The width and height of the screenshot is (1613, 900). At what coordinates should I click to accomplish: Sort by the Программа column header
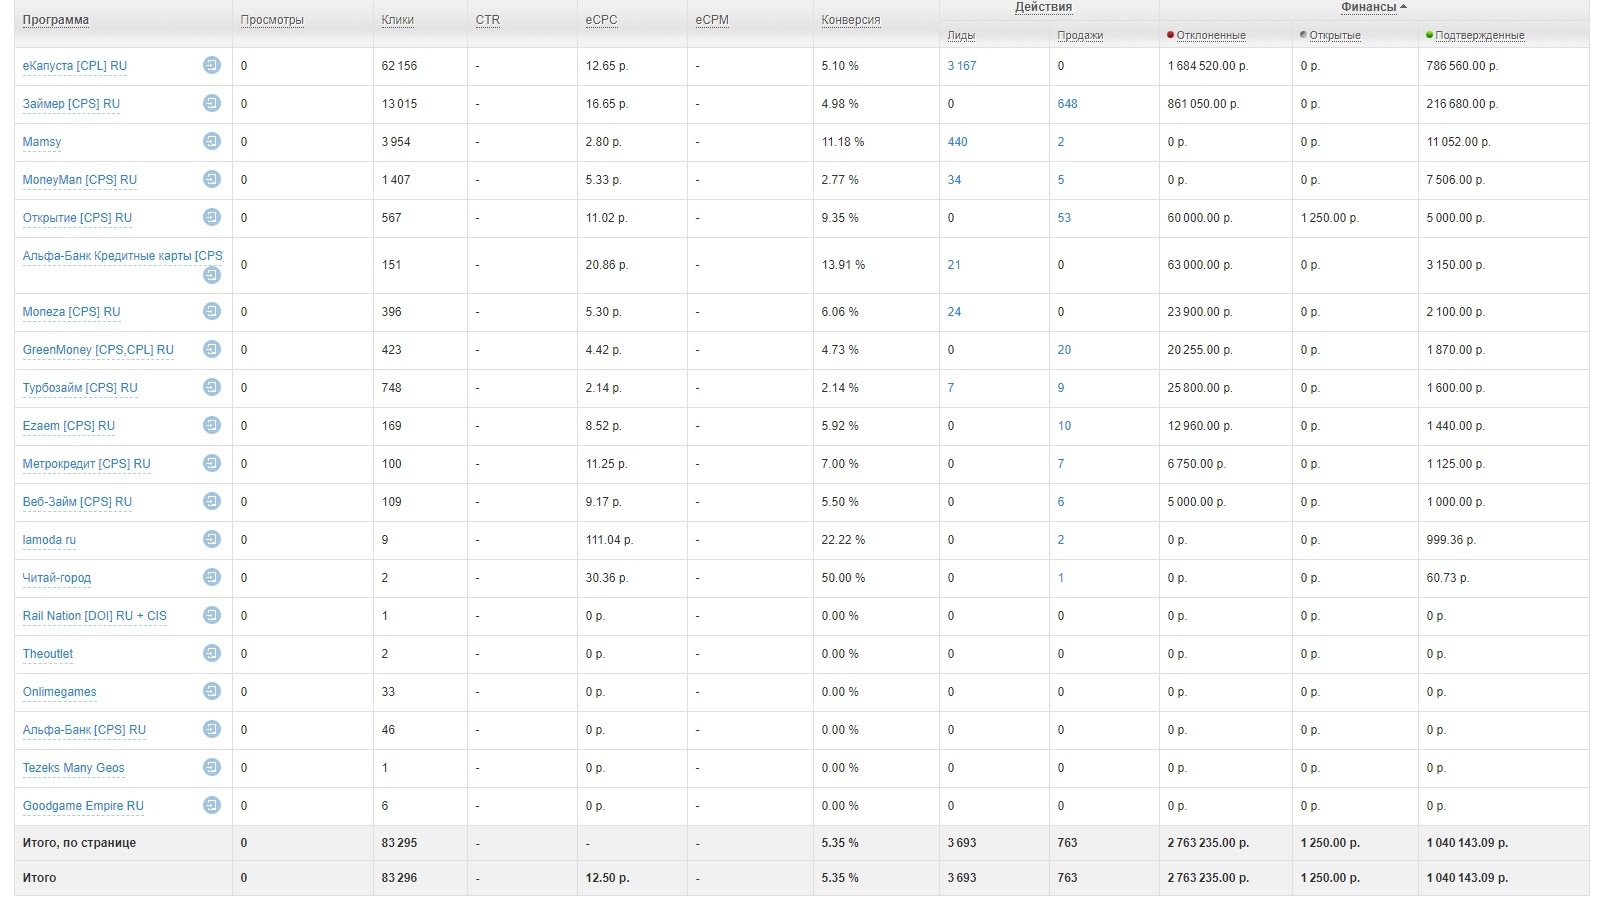tap(55, 20)
